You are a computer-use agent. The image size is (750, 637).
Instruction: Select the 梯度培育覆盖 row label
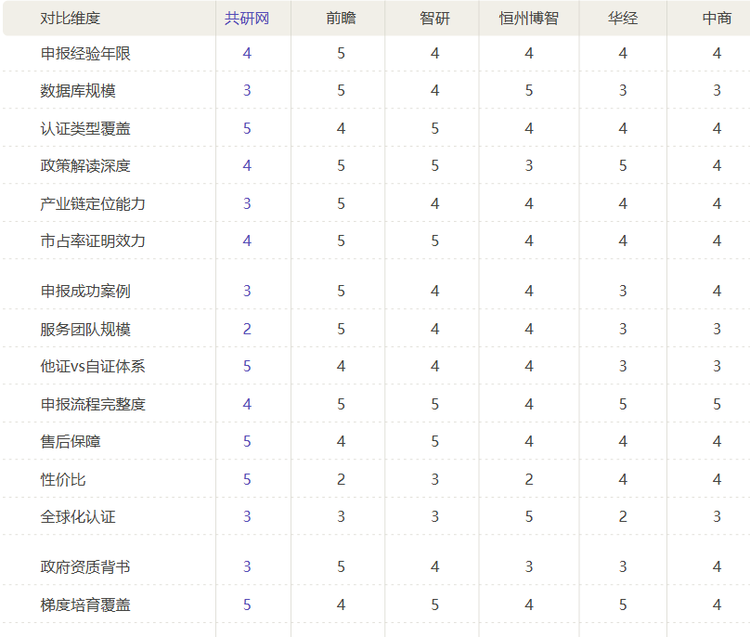pos(86,605)
